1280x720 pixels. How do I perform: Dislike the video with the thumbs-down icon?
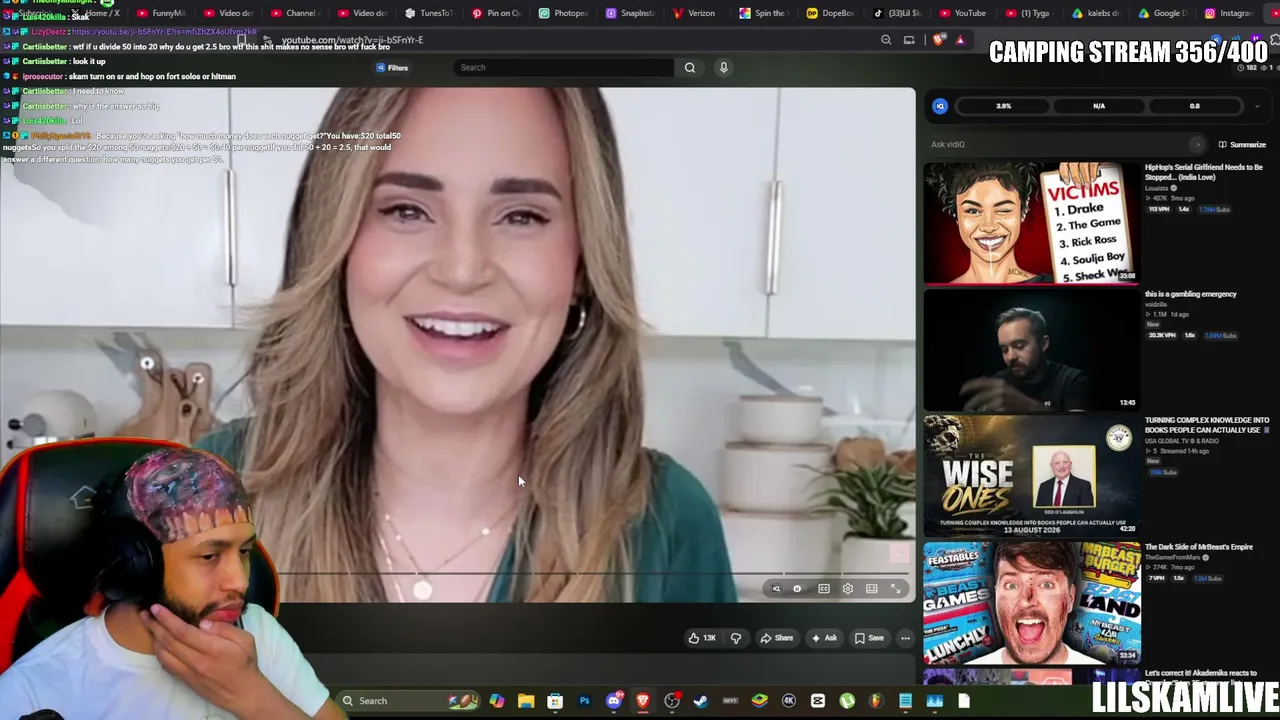tap(736, 638)
